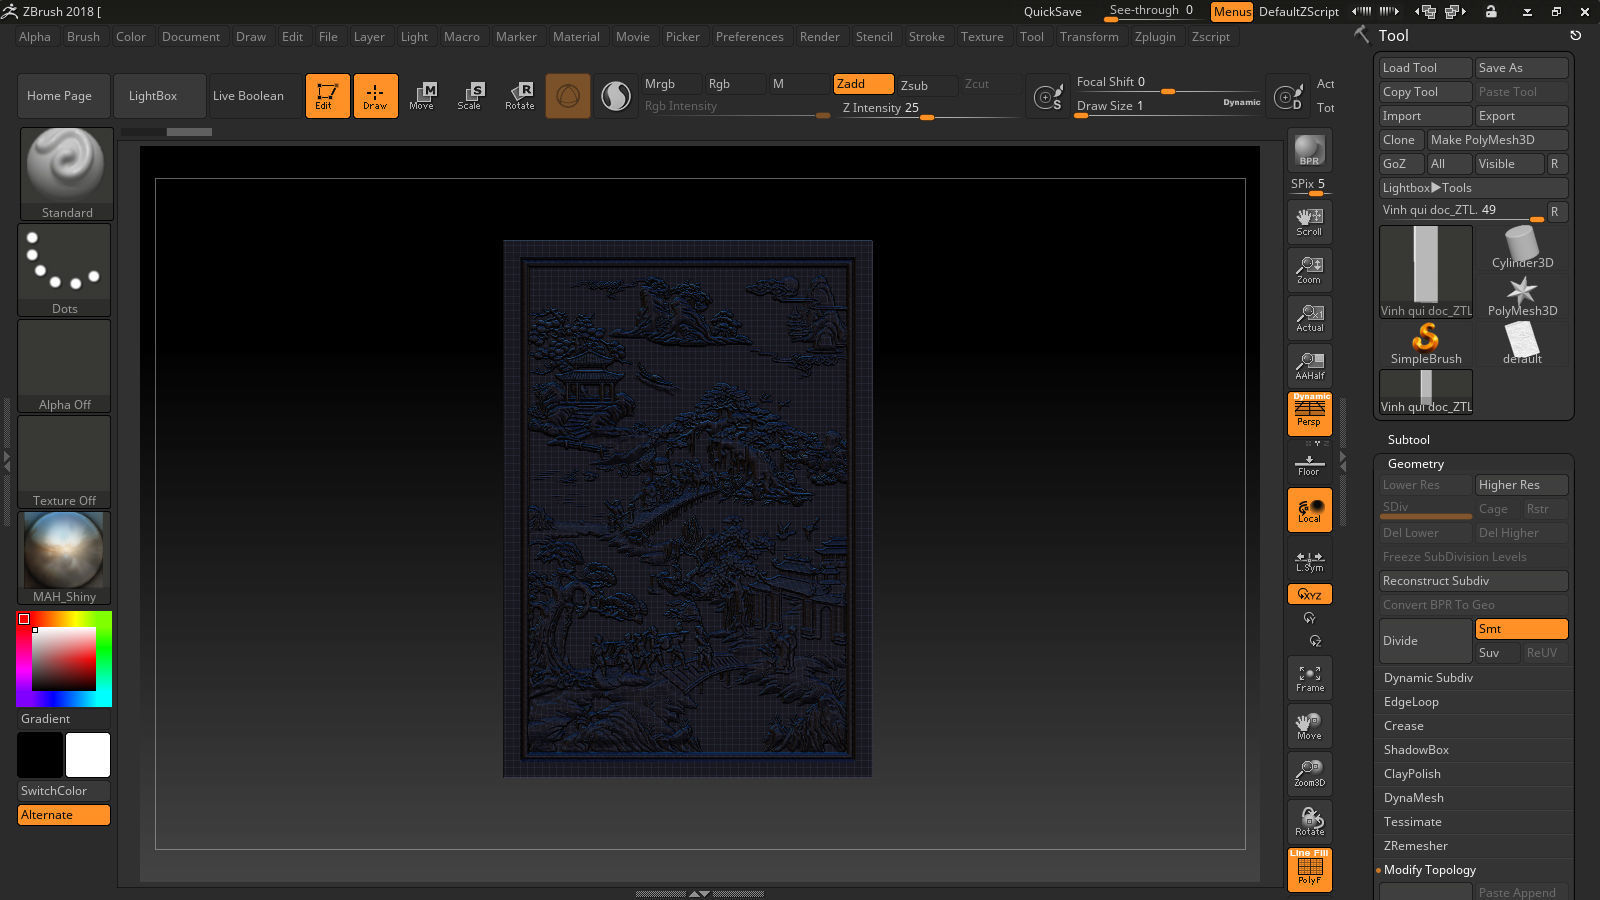Open the Standard brush thumbnail

[66, 173]
